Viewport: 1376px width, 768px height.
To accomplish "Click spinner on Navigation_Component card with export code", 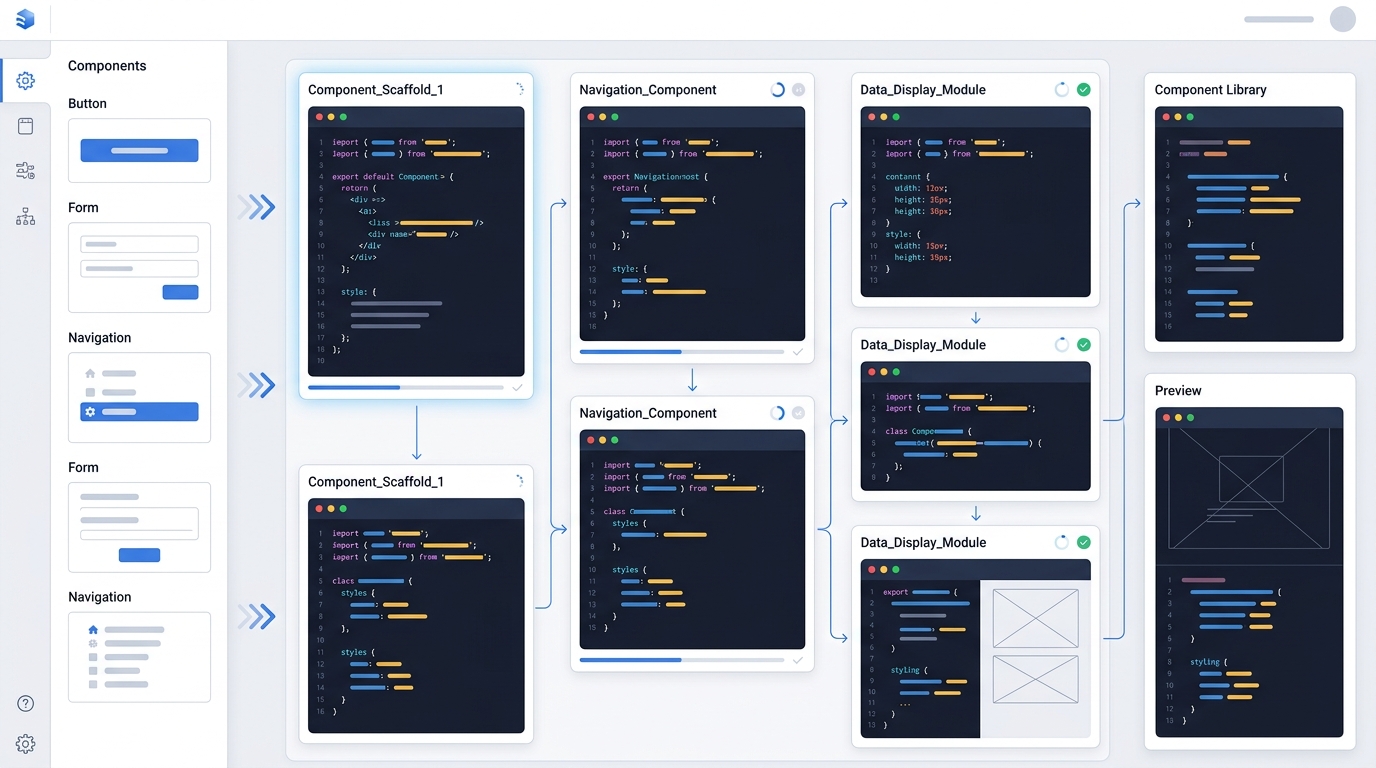I will click(777, 89).
